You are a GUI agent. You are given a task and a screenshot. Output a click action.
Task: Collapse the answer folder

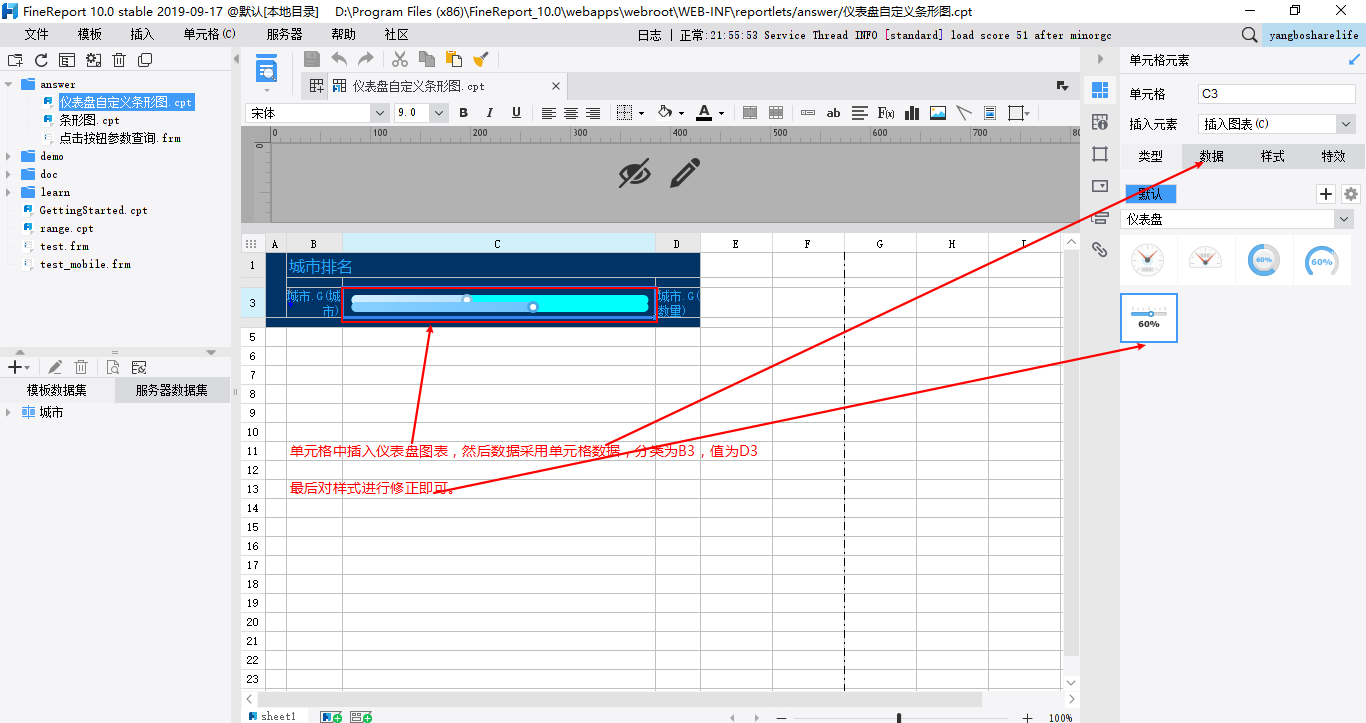tap(10, 84)
